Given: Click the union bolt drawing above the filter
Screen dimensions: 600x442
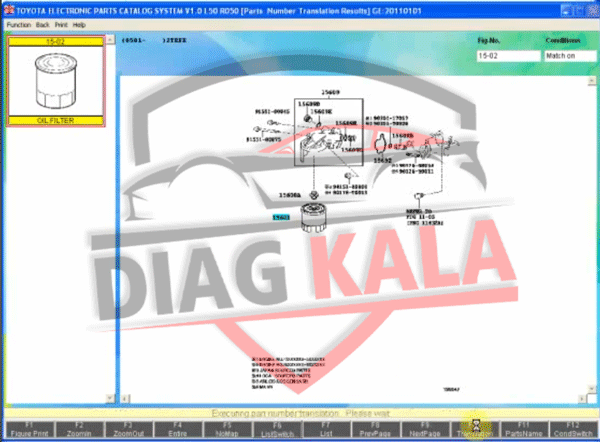Looking at the screenshot, I should [x=314, y=195].
